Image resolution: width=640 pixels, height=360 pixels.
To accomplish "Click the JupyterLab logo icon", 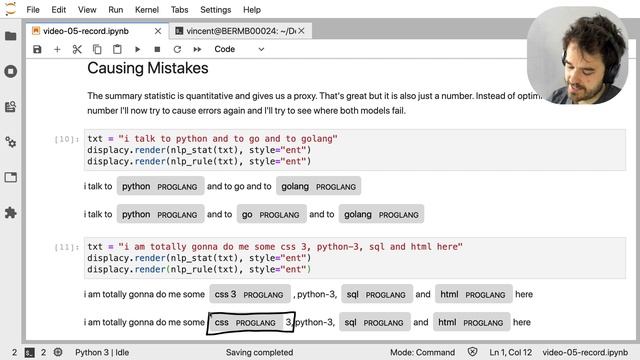I will pyautogui.click(x=10, y=8).
